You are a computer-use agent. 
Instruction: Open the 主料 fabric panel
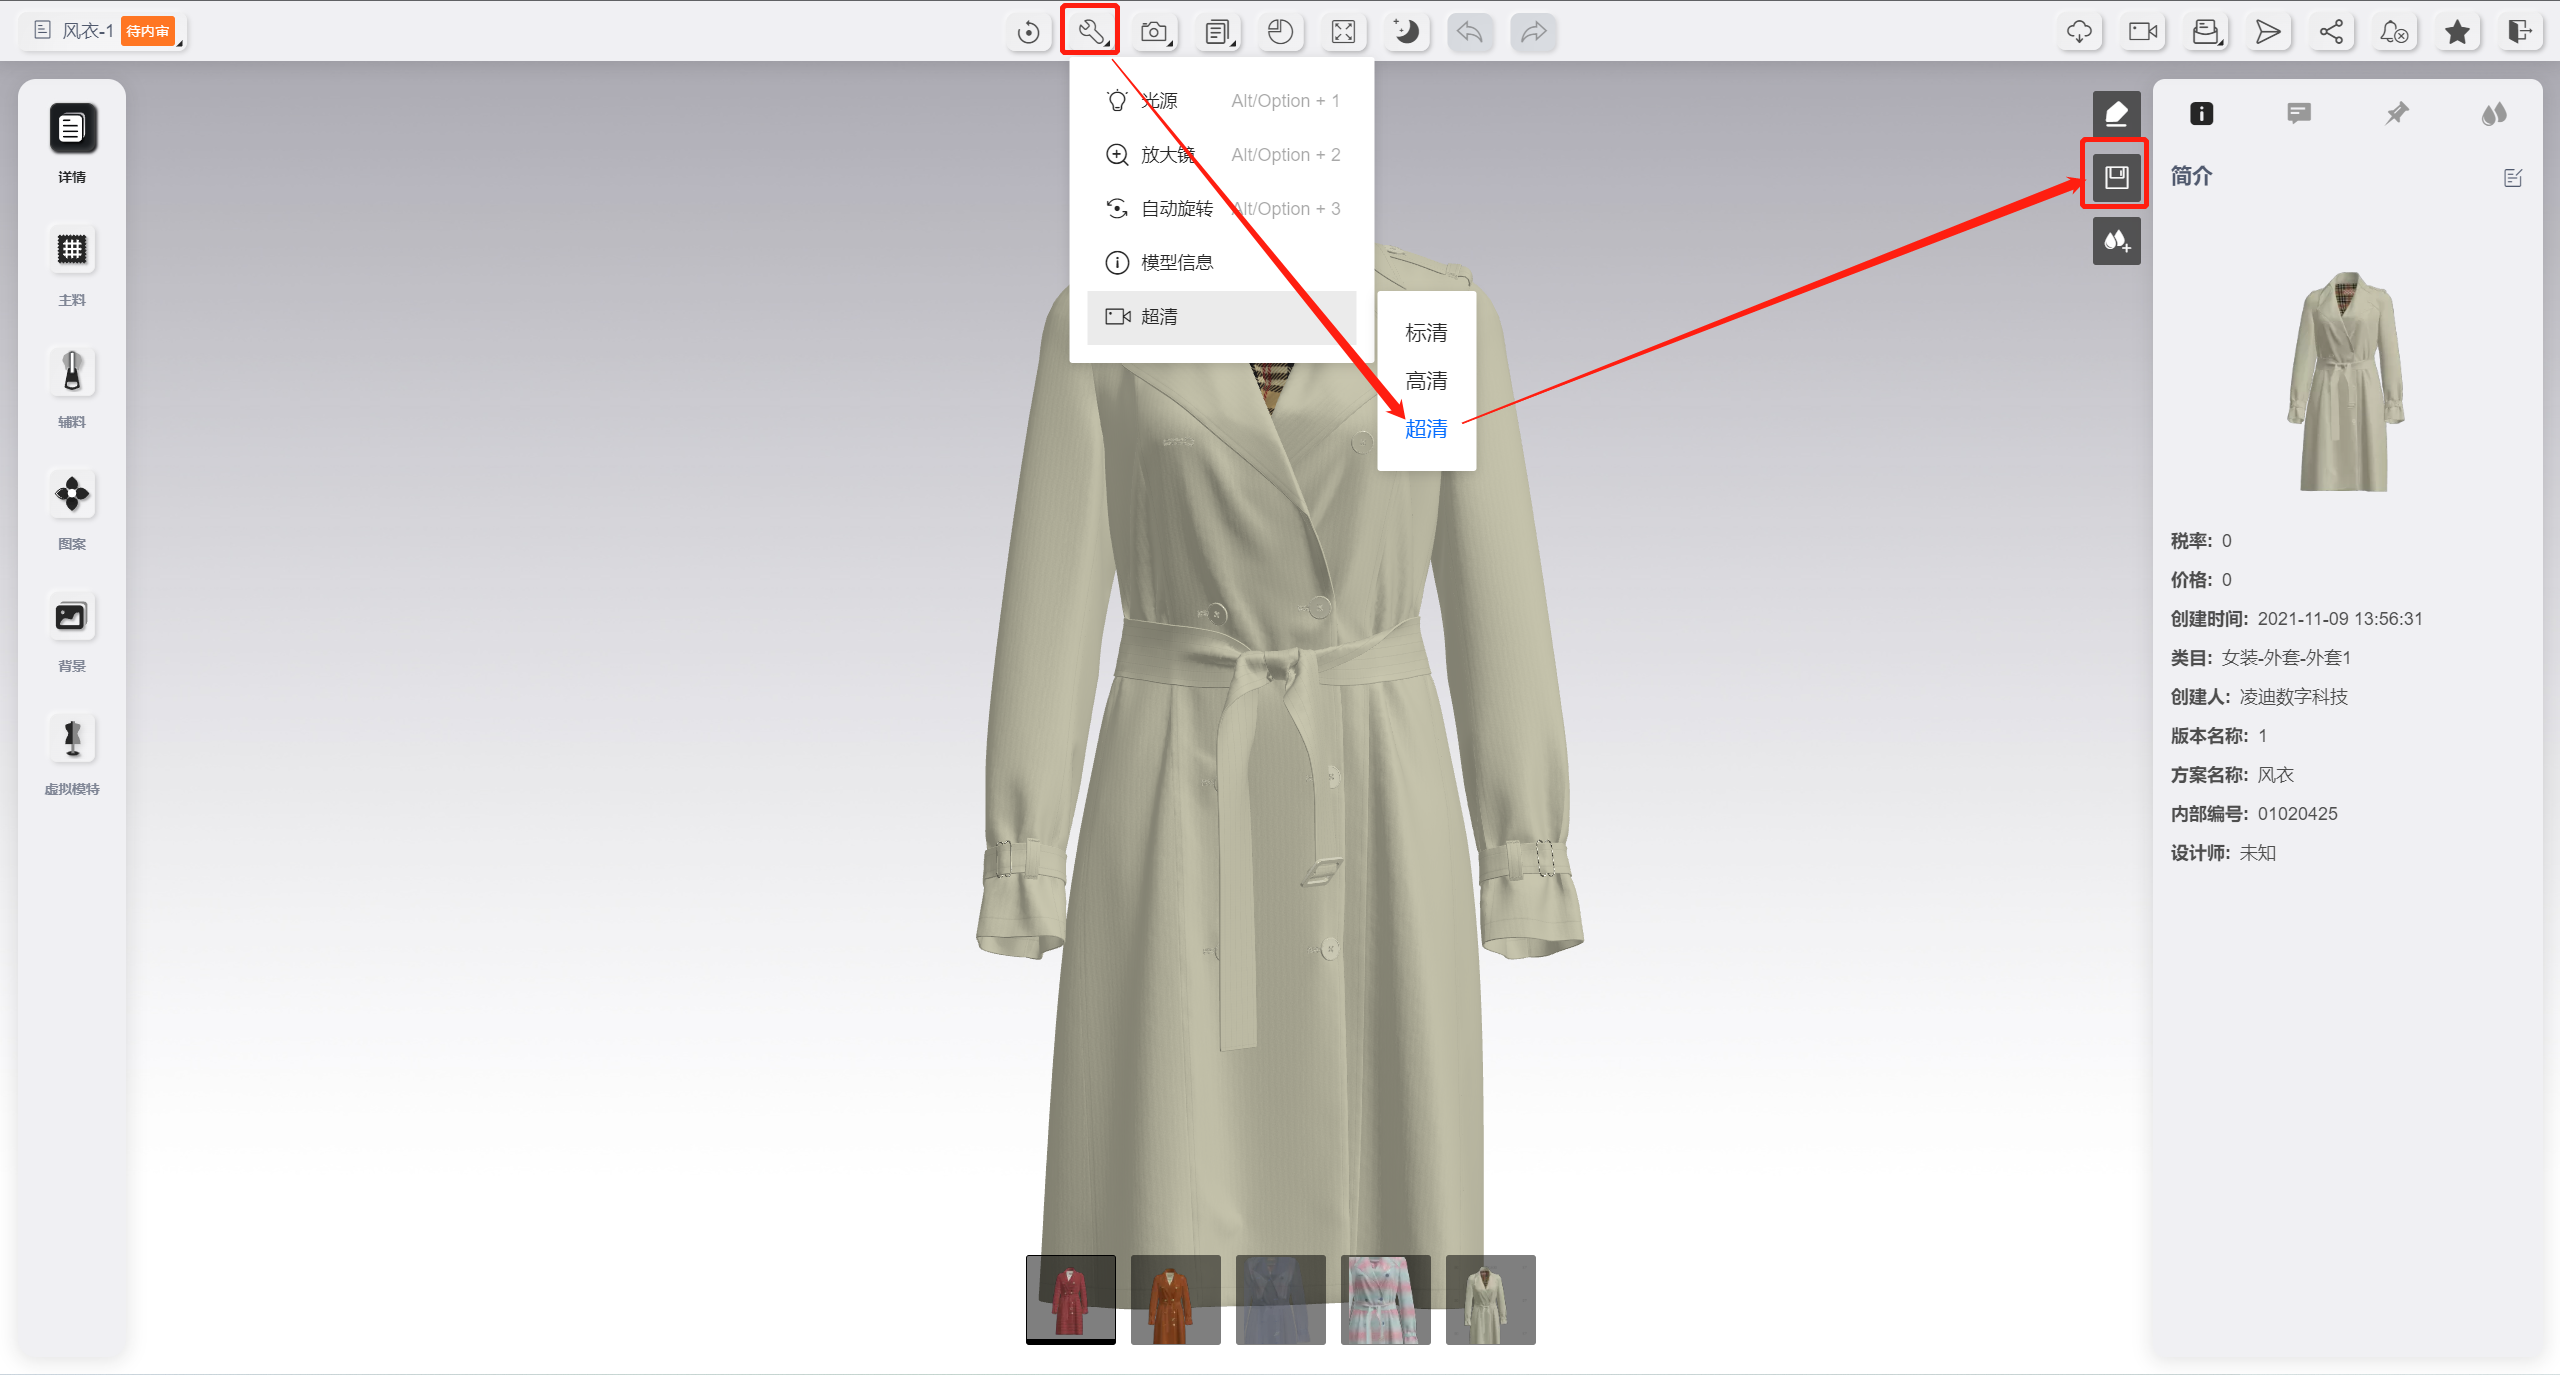click(x=72, y=250)
